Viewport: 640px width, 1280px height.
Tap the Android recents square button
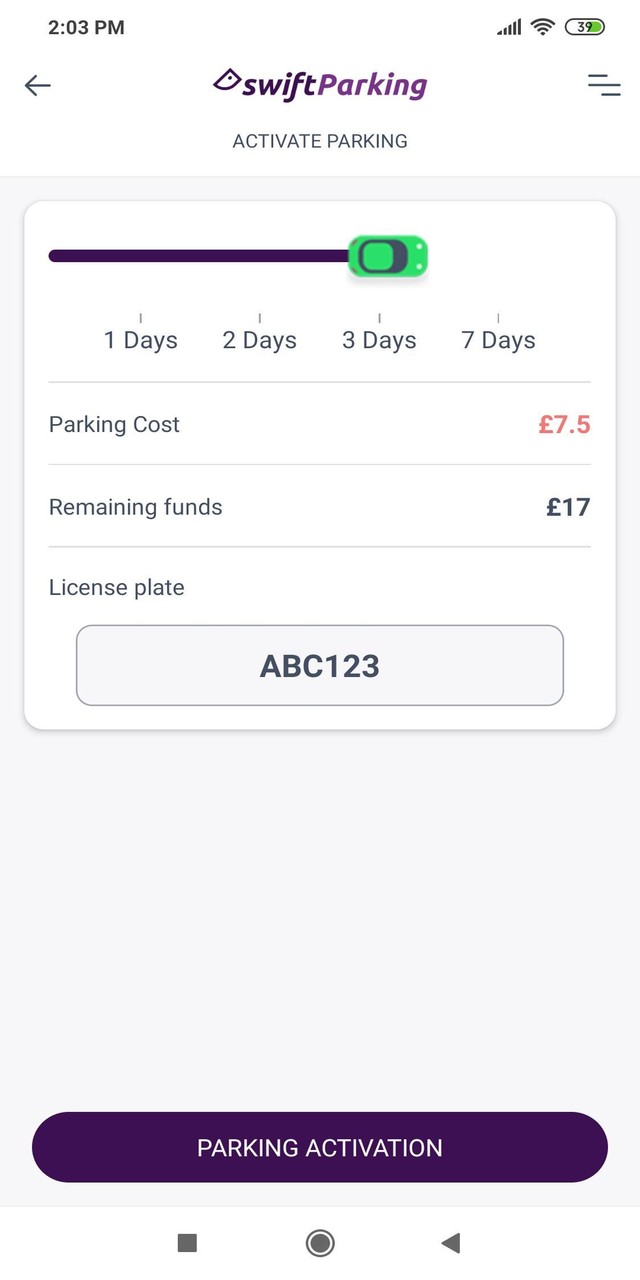pyautogui.click(x=186, y=1242)
